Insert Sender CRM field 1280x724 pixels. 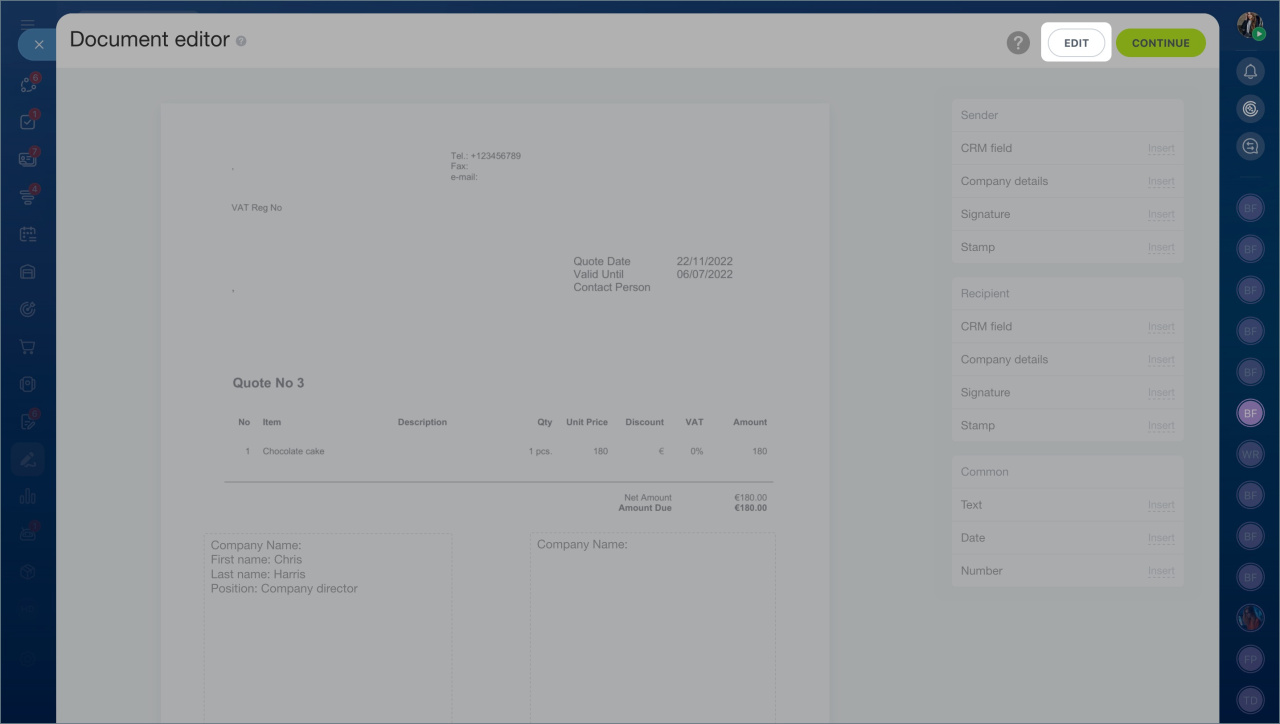(x=1161, y=149)
